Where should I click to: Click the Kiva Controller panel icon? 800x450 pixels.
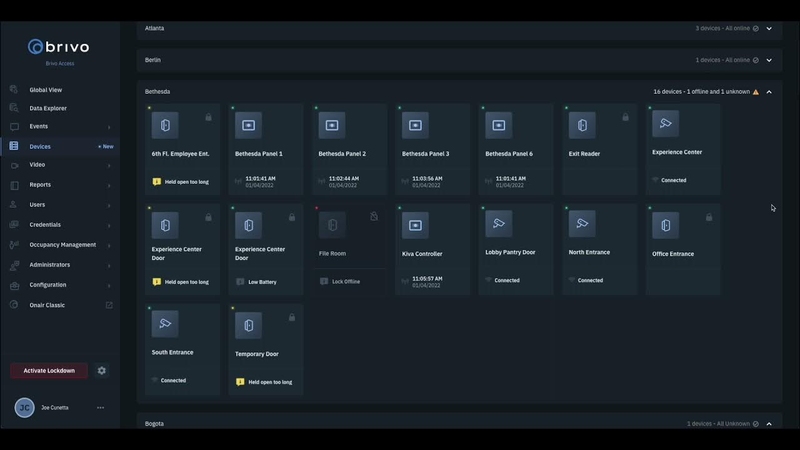point(415,225)
